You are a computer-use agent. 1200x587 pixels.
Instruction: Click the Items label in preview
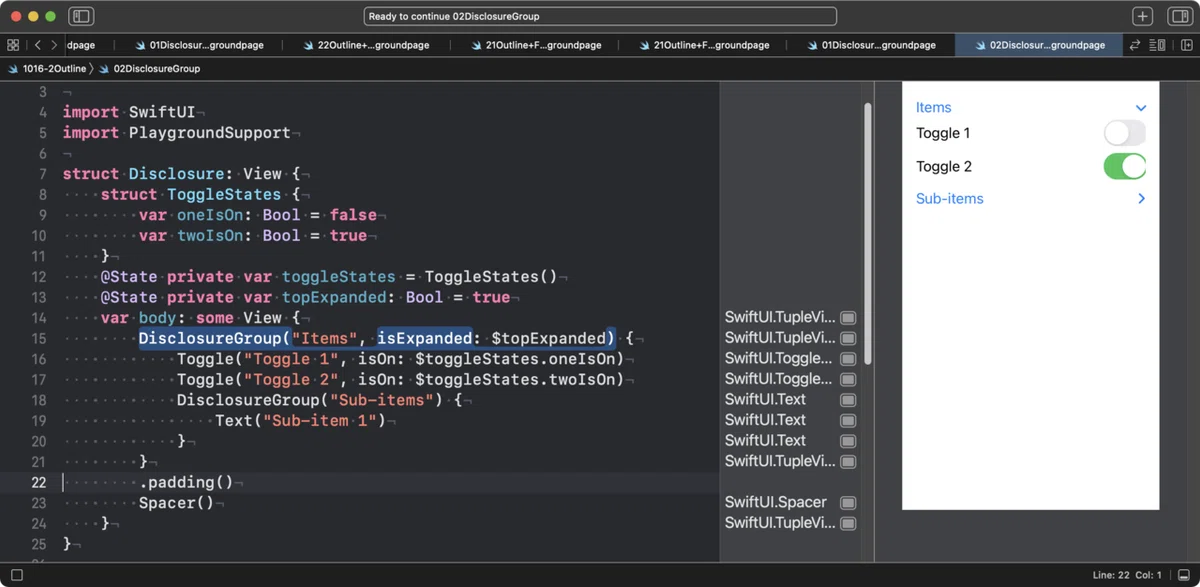point(934,108)
